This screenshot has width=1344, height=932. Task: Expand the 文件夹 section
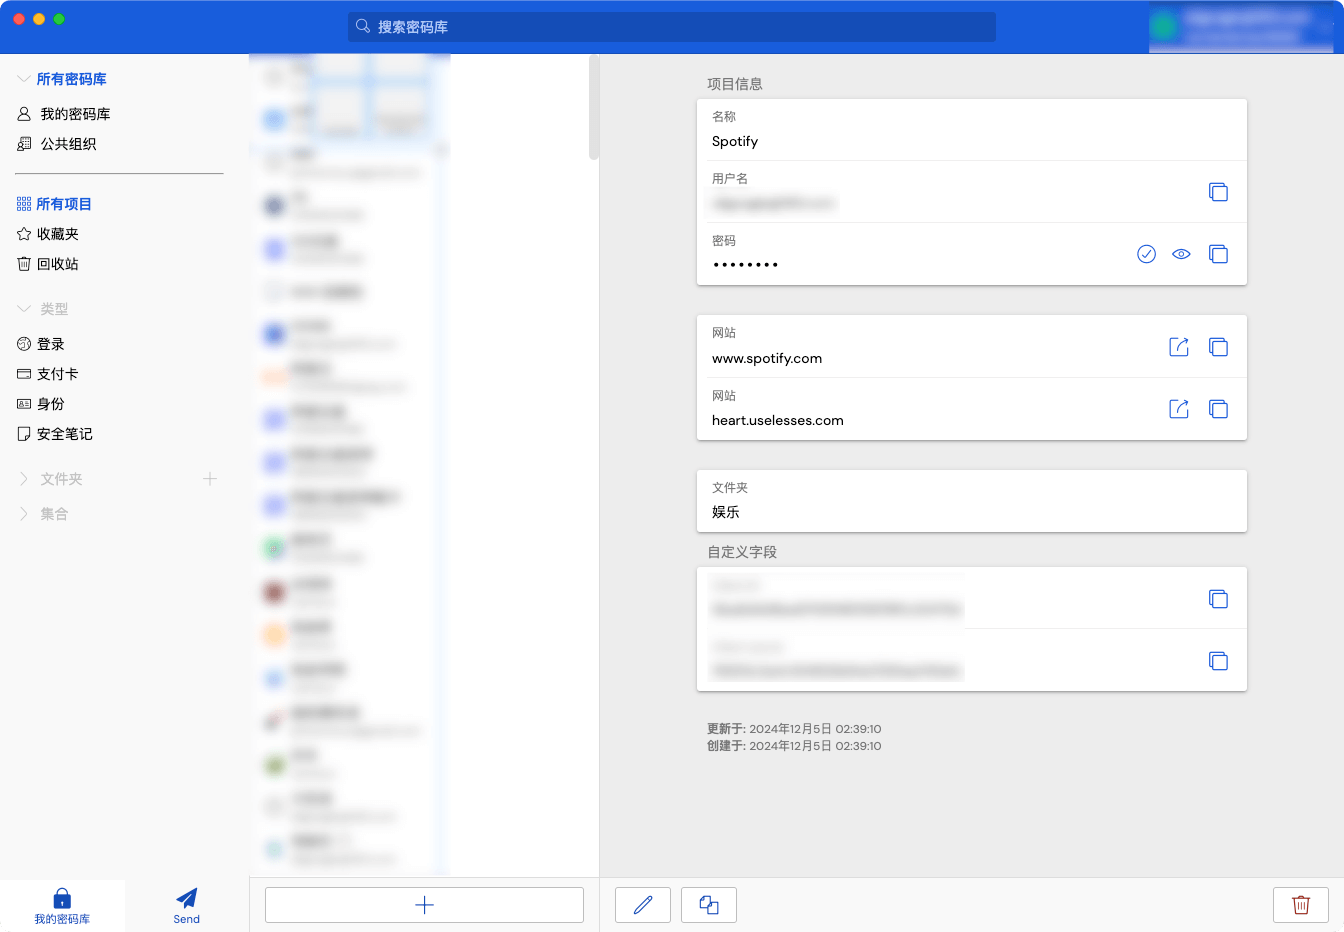(x=24, y=479)
